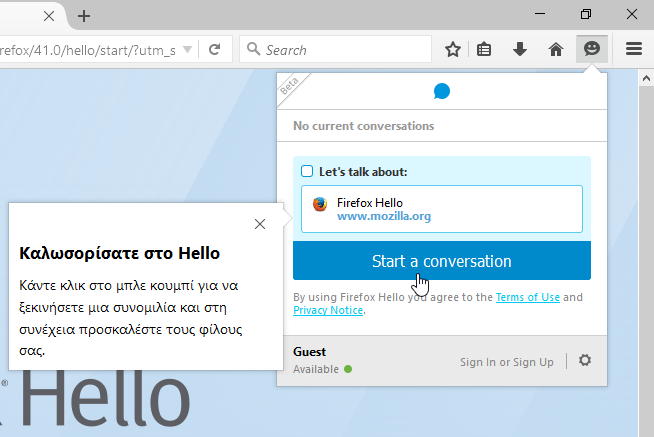The width and height of the screenshot is (654, 437).
Task: Open the Firefox Hello smiley toolbar button
Action: [592, 49]
